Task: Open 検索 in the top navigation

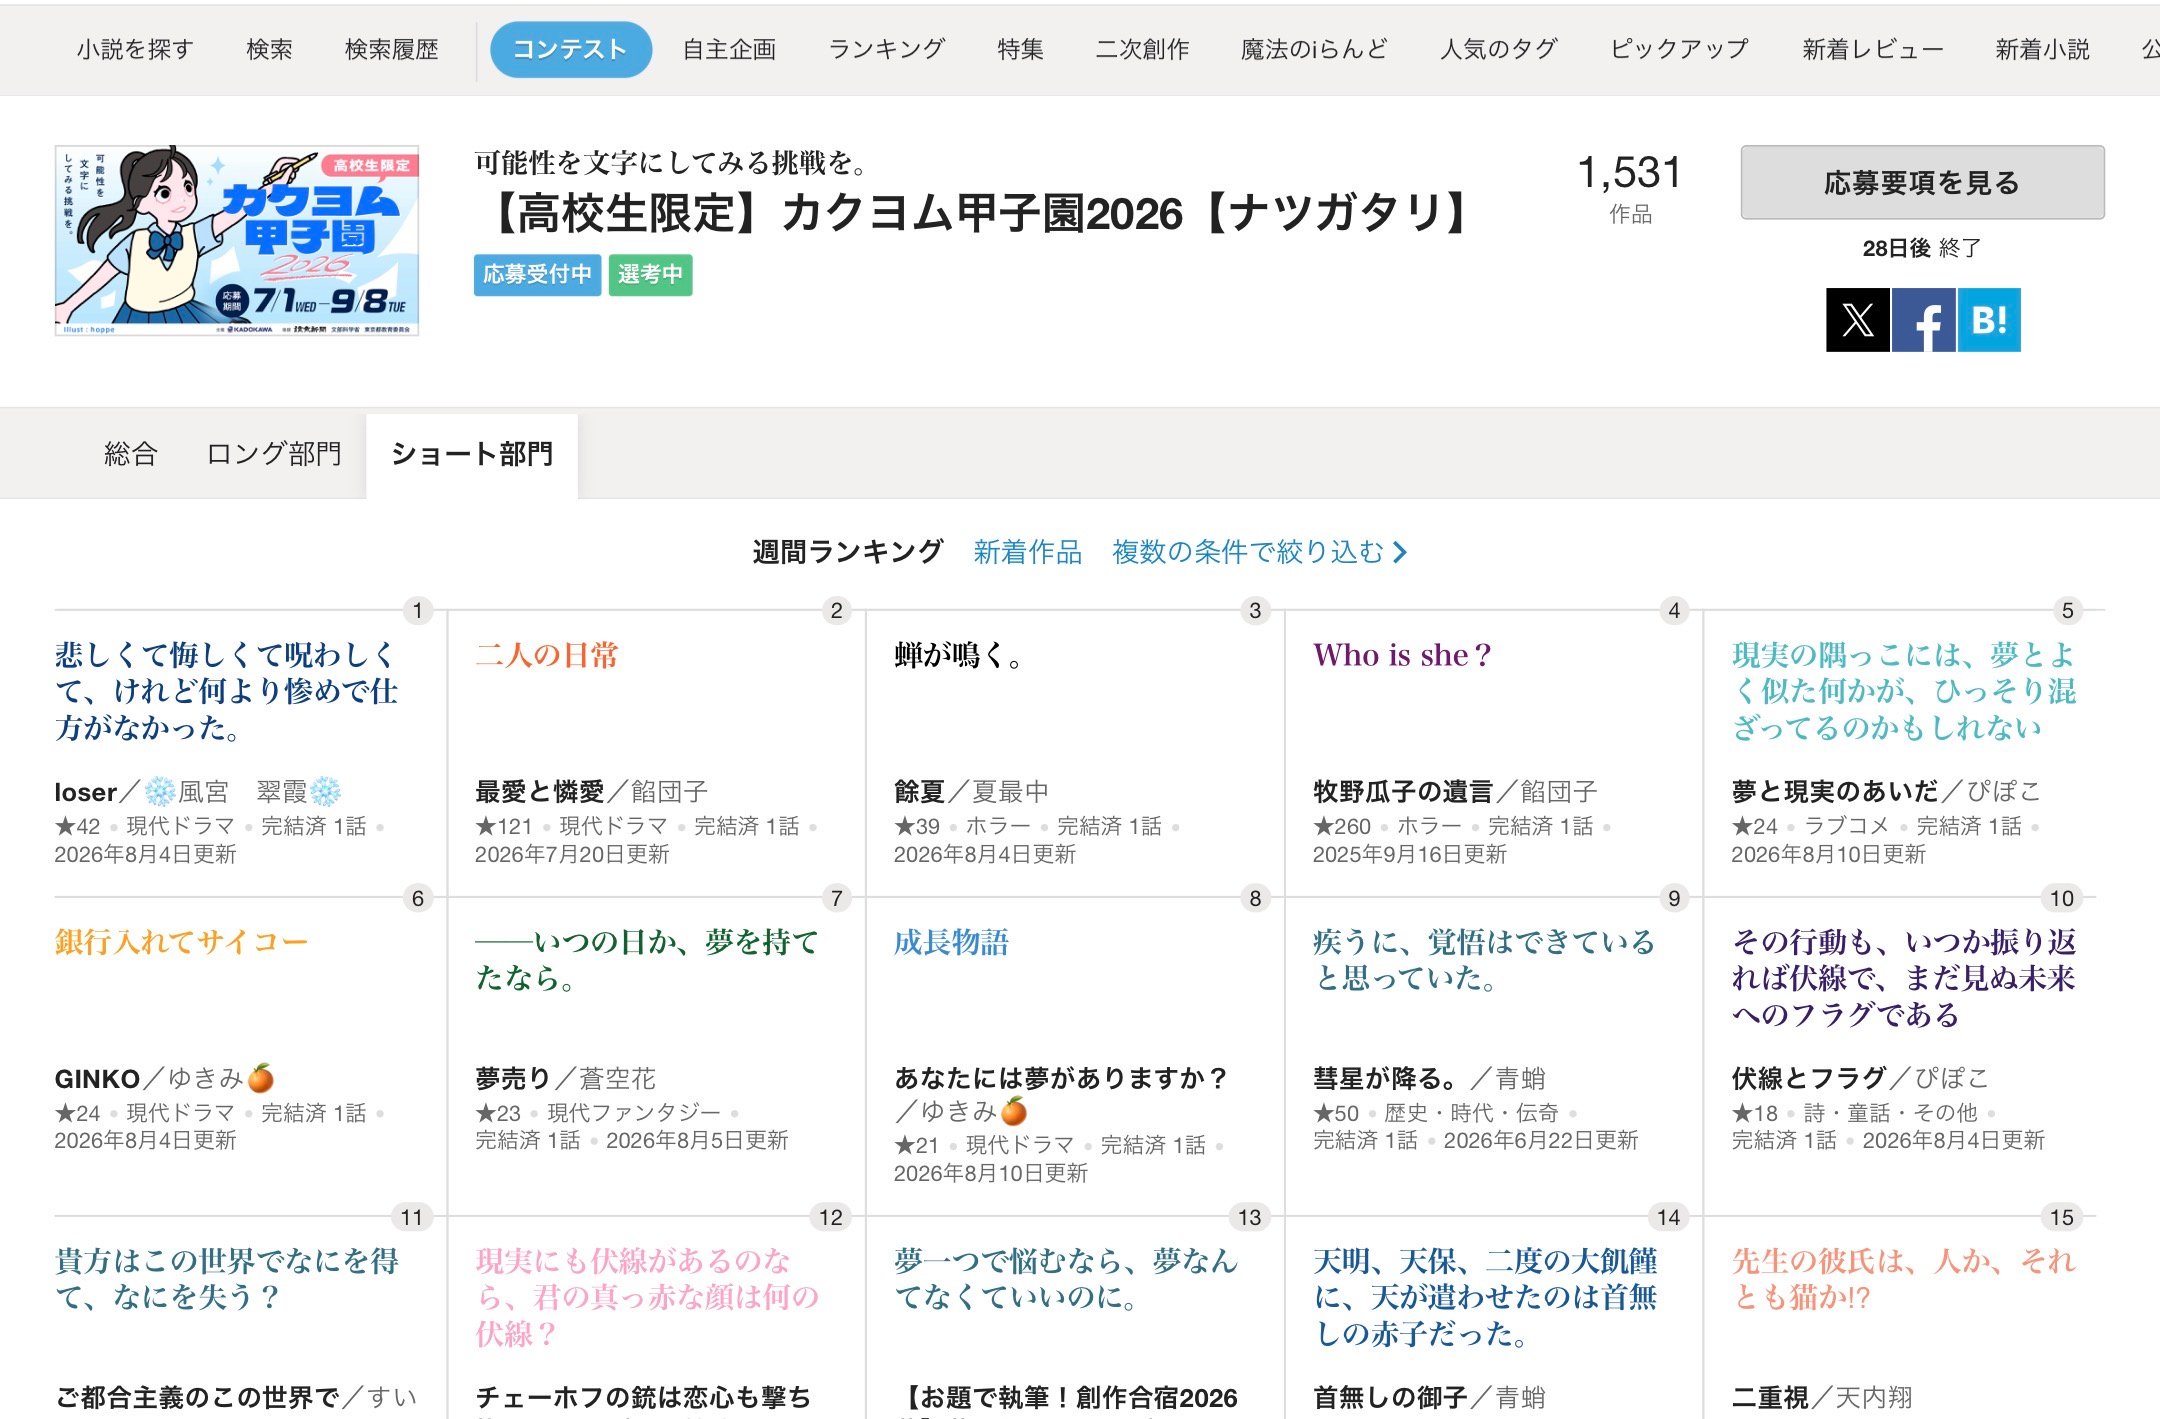Action: [269, 49]
